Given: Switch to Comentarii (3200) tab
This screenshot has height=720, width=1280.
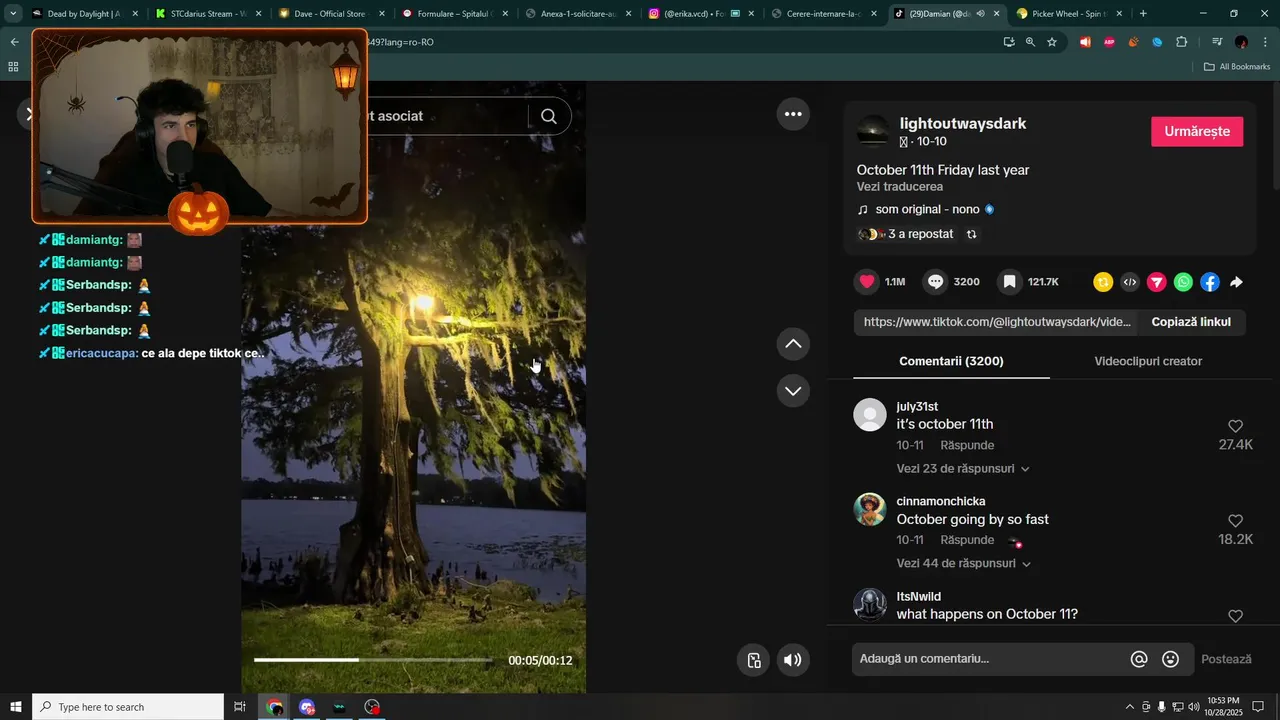Looking at the screenshot, I should pyautogui.click(x=951, y=361).
